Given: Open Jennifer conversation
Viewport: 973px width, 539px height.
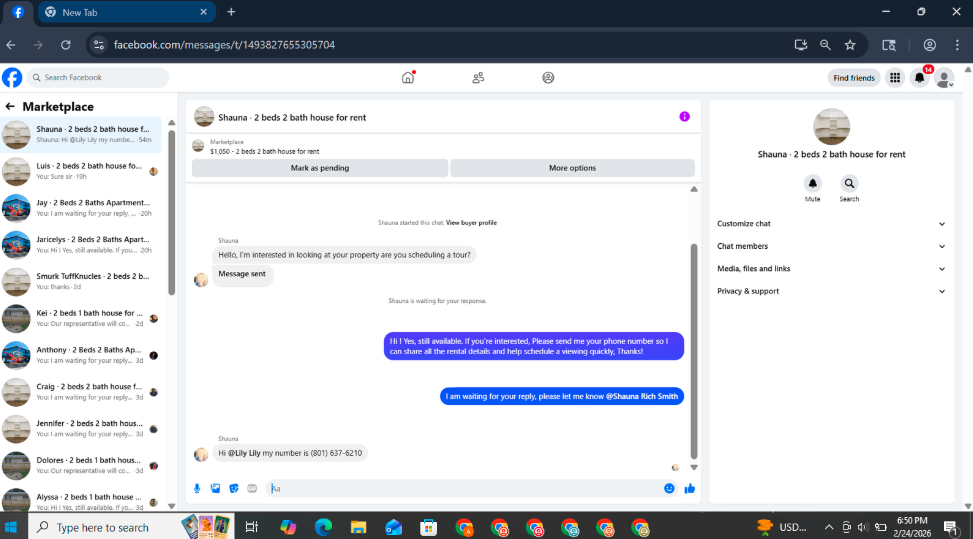Looking at the screenshot, I should pos(81,429).
